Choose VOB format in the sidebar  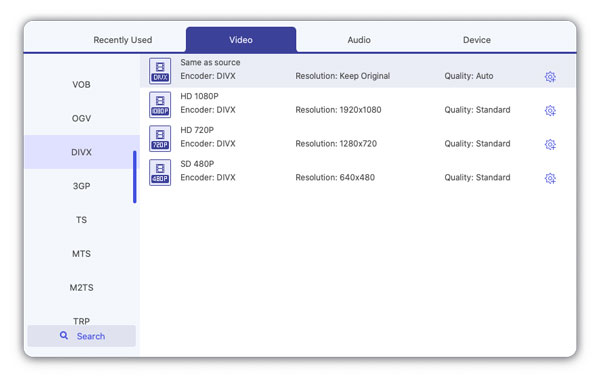pyautogui.click(x=82, y=85)
